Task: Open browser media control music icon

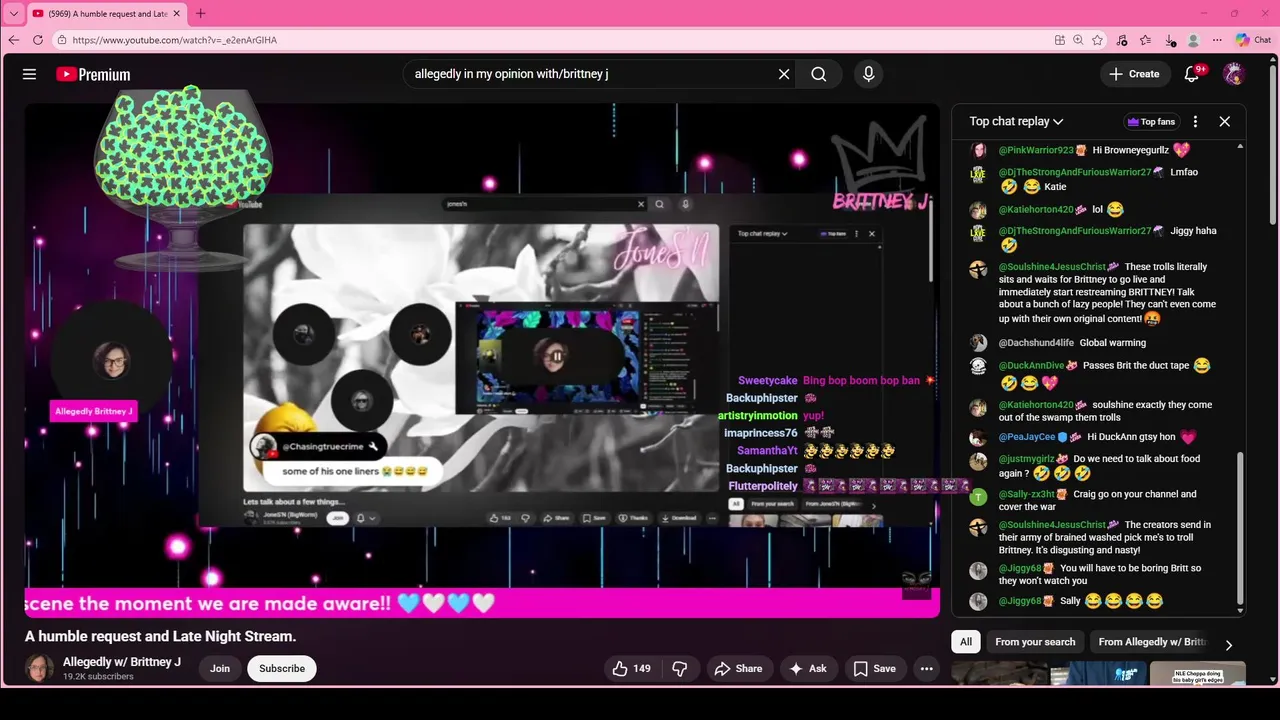Action: coord(1122,40)
